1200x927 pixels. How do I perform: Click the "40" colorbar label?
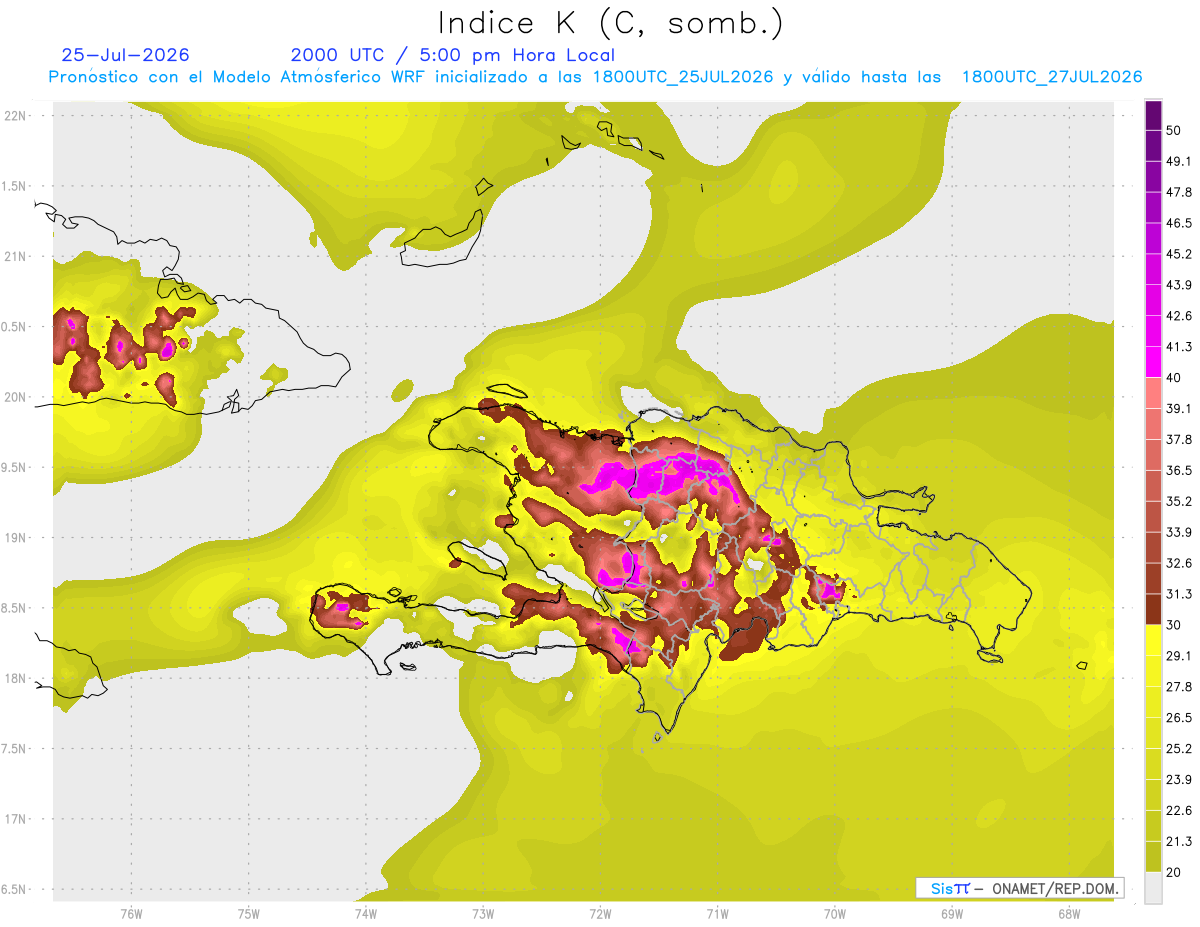(1174, 378)
